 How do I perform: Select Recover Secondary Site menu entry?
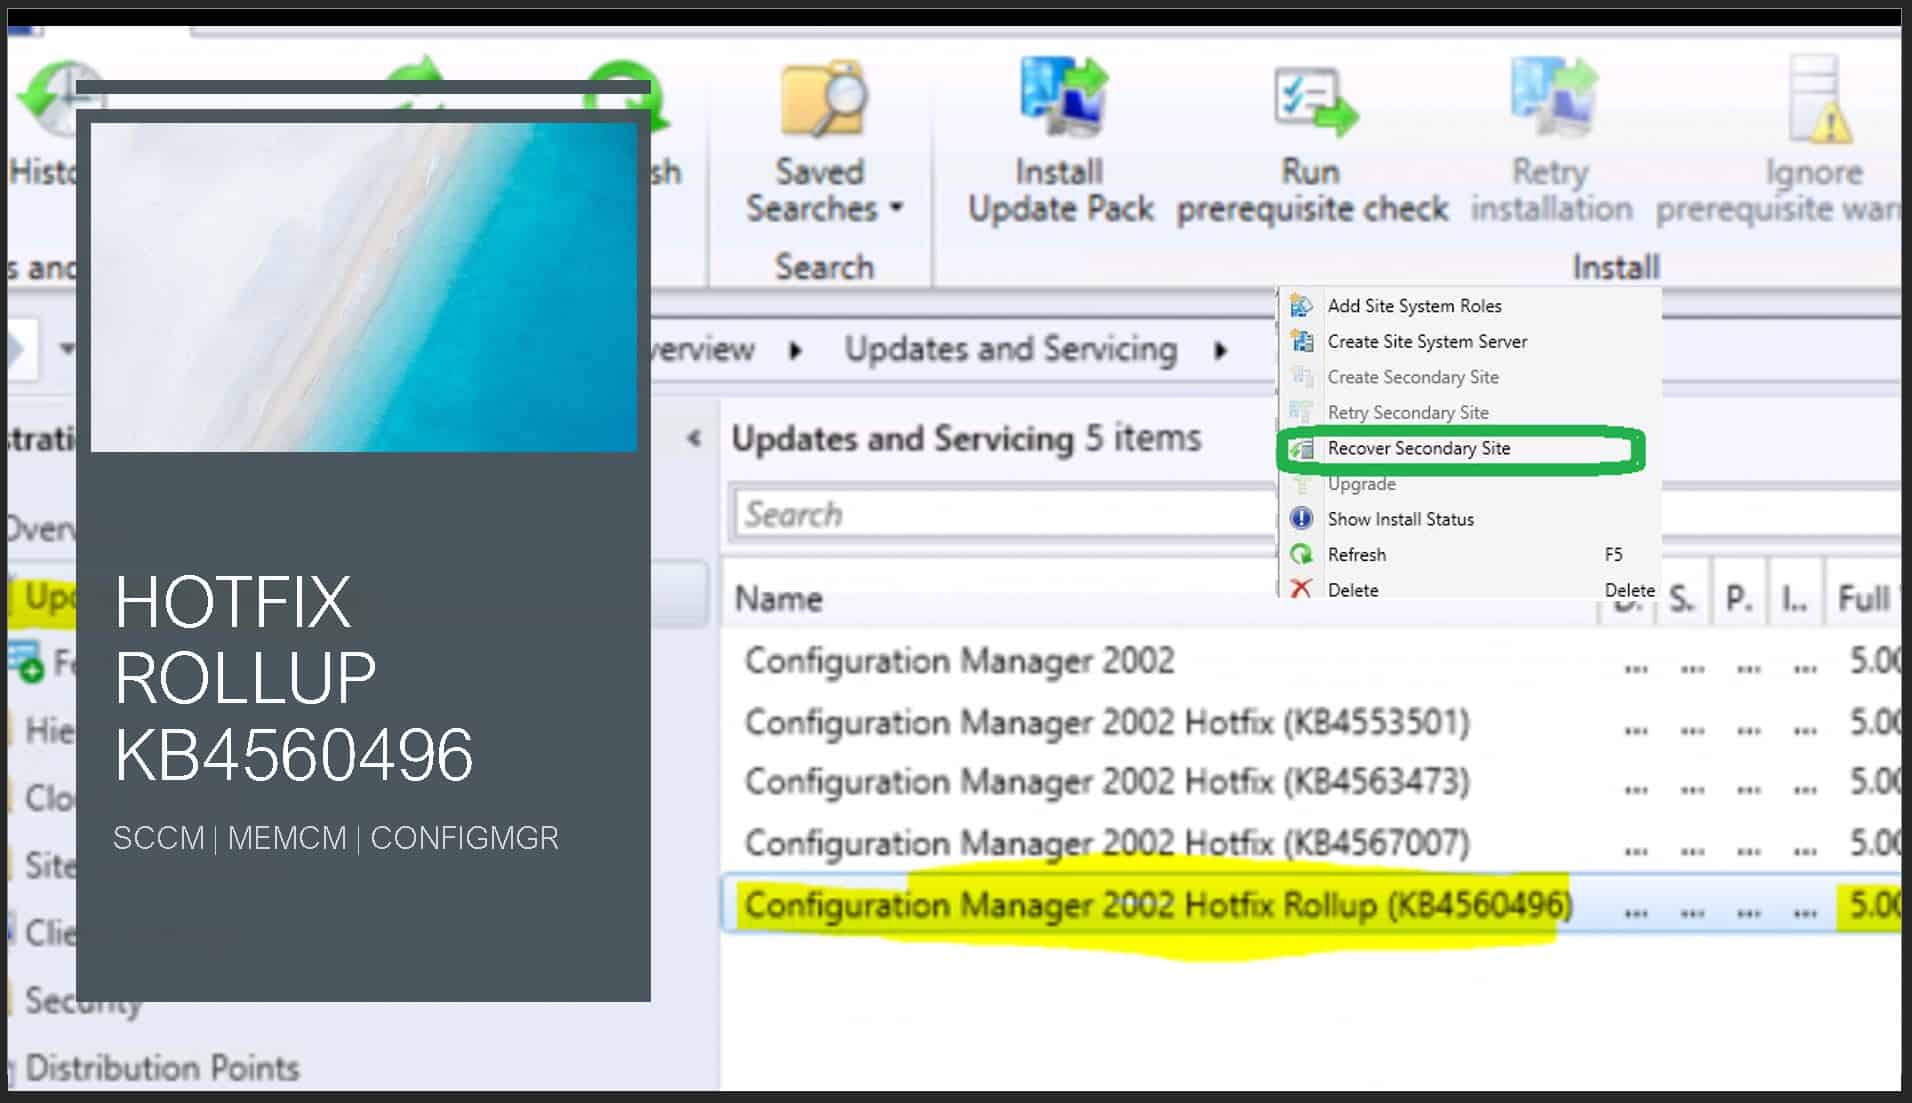coord(1418,448)
